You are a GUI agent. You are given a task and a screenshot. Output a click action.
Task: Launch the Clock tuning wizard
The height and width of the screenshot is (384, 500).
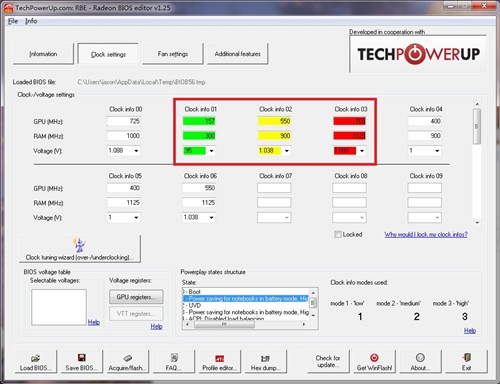tap(80, 249)
